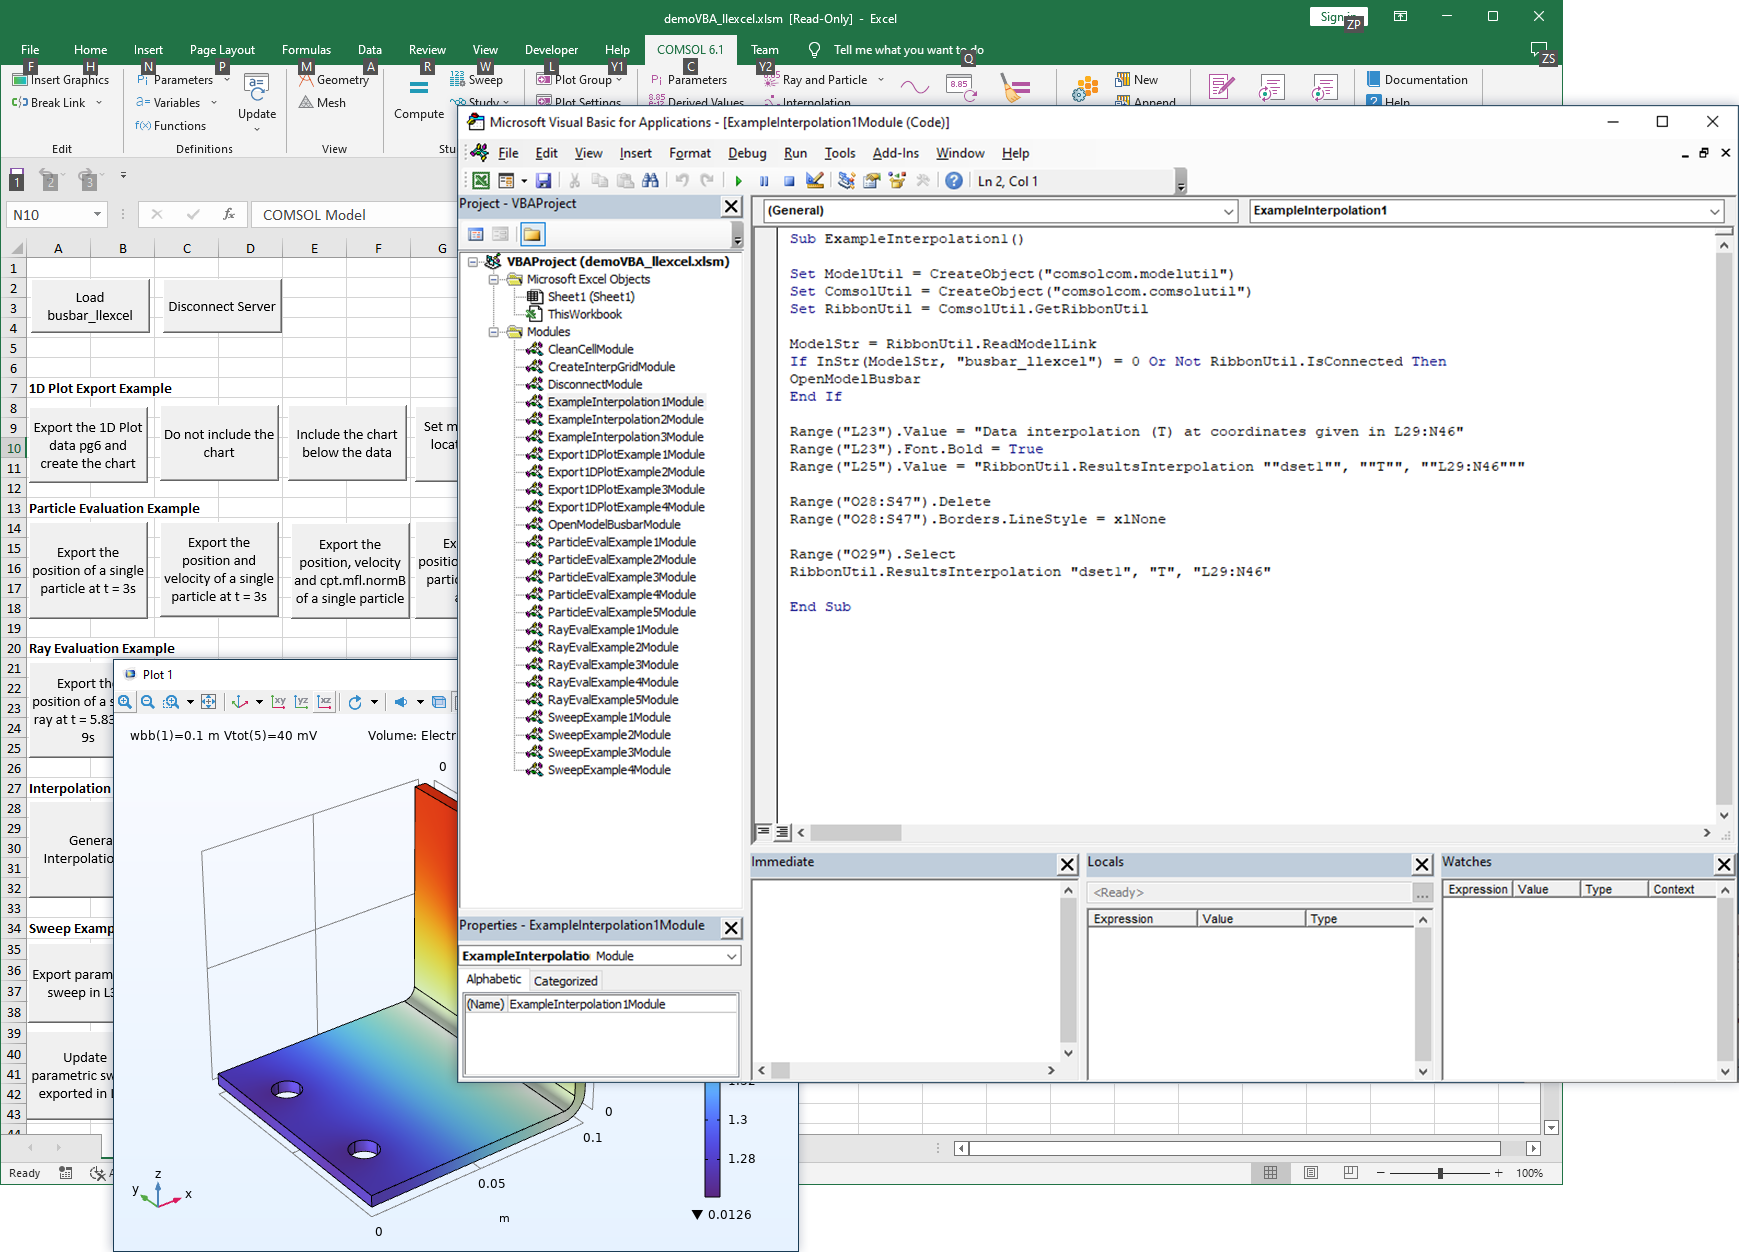Open the Debug menu in the VBA editor
Viewport: 1739px width, 1252px height.
747,153
